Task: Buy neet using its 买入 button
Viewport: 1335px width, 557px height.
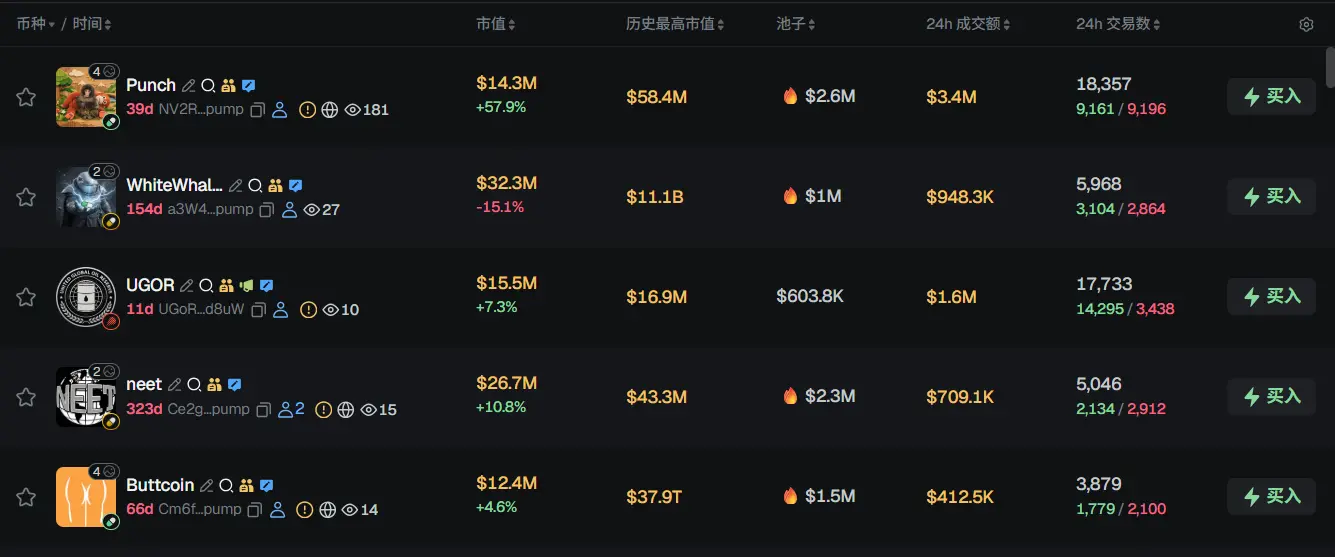Action: point(1271,397)
